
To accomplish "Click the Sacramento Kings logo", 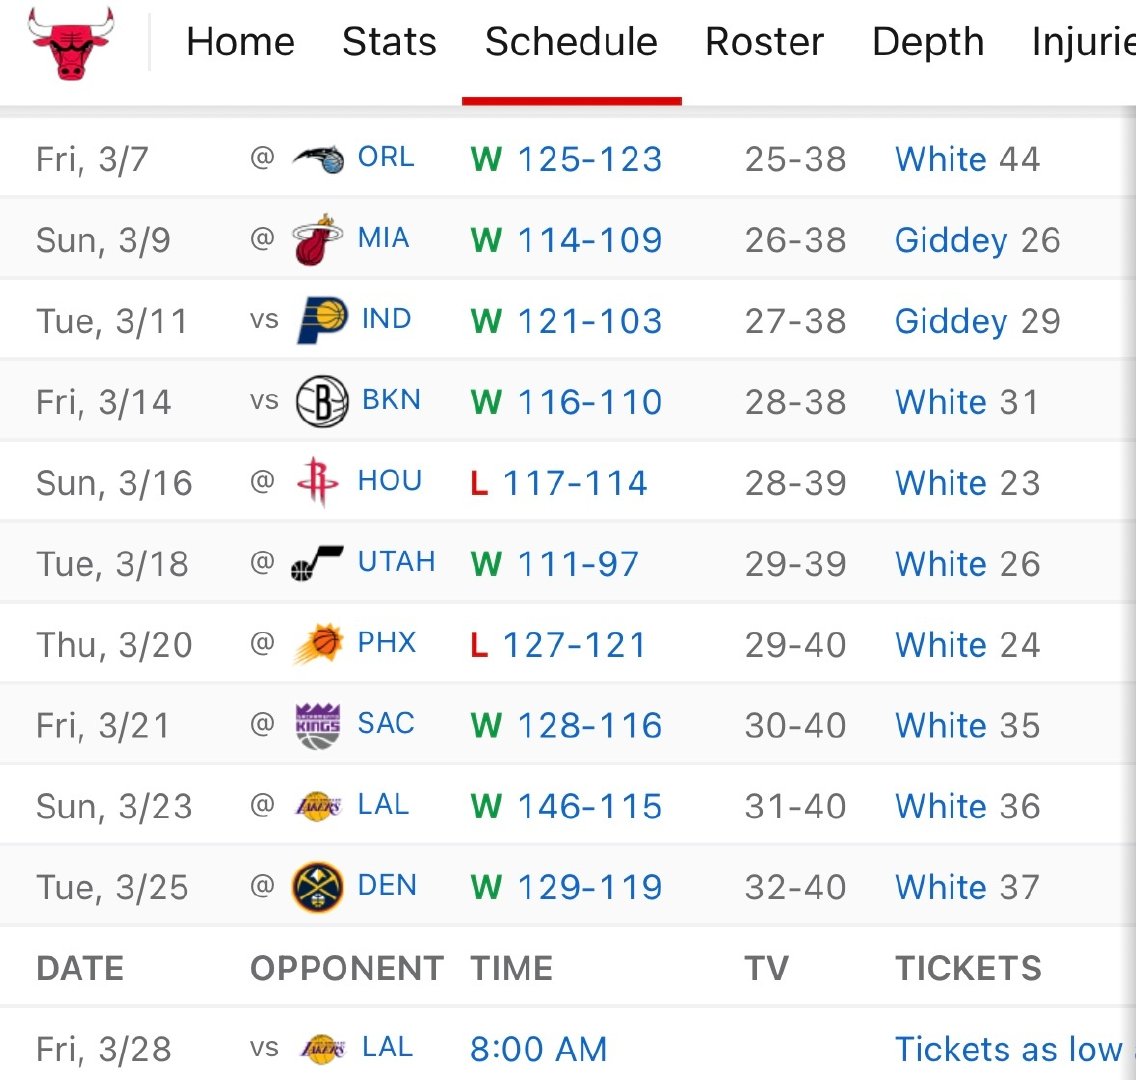I will tap(318, 725).
